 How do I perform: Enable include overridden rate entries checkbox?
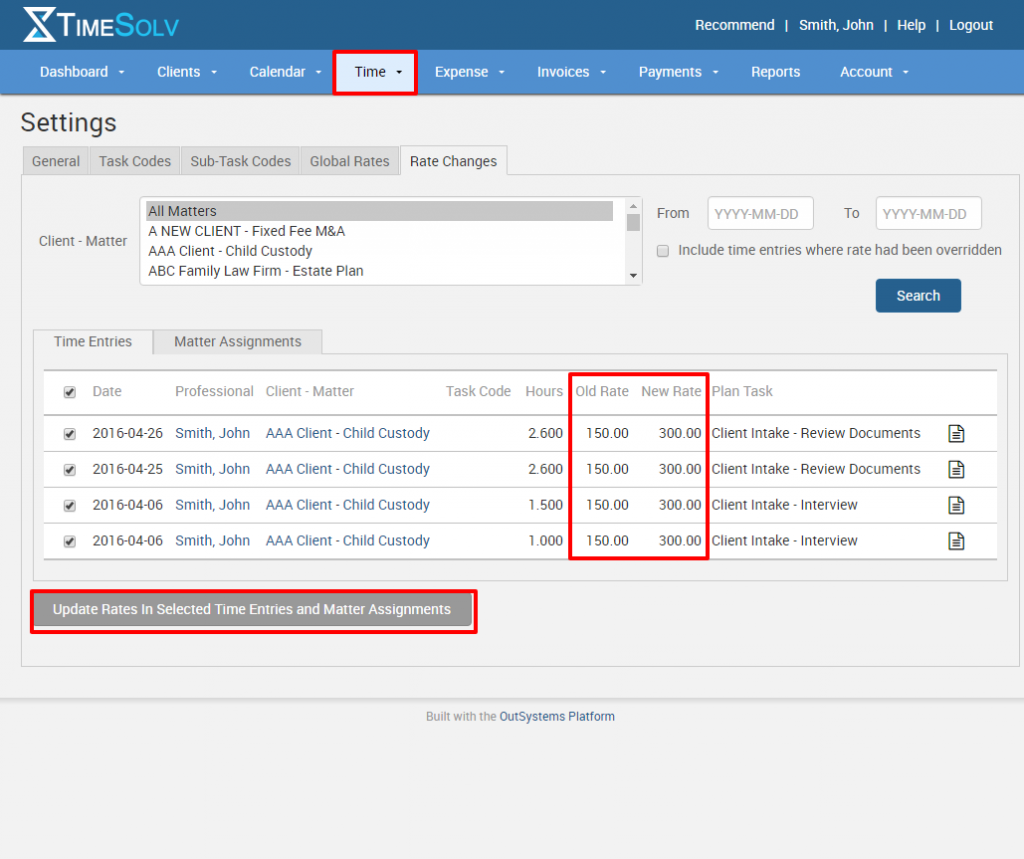click(662, 251)
